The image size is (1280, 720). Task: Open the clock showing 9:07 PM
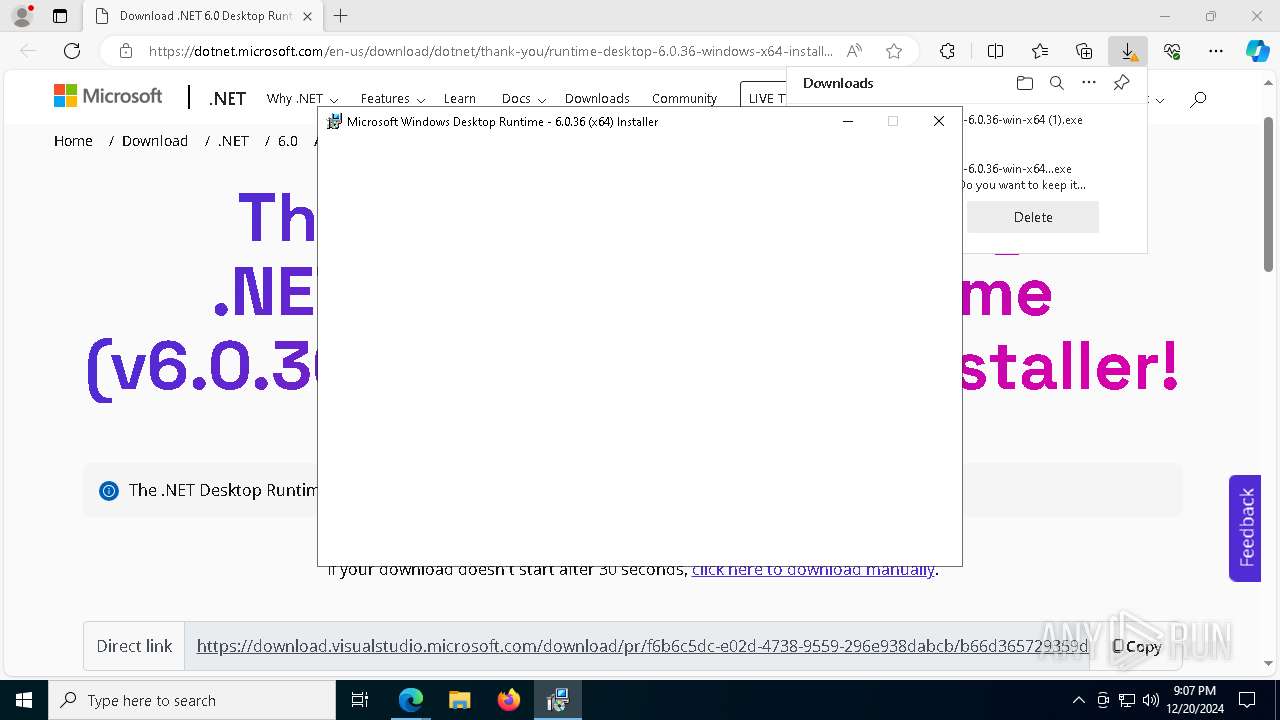click(1194, 700)
